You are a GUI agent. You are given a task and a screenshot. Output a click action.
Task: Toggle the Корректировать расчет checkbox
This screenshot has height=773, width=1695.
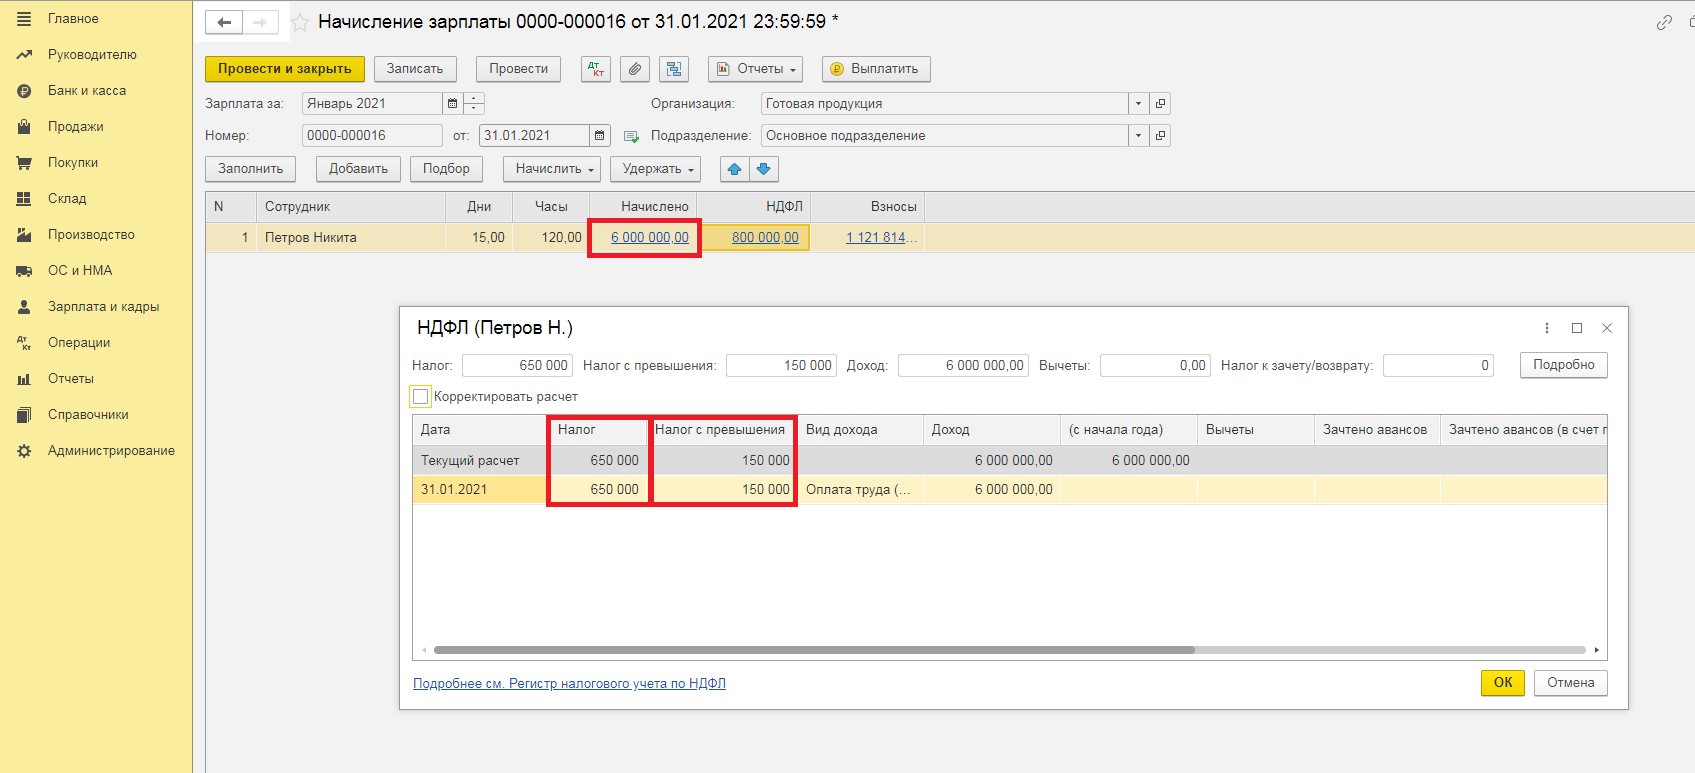tap(421, 397)
